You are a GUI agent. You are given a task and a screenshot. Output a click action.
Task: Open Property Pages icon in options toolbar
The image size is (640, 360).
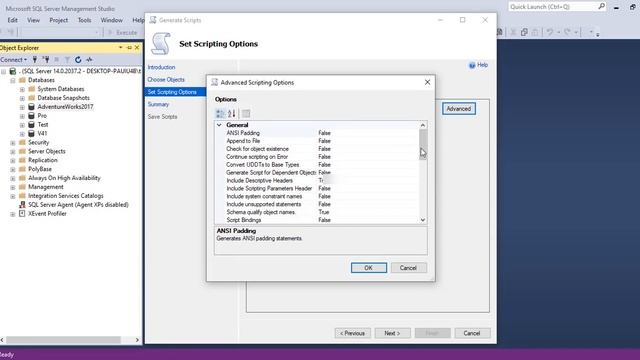[x=246, y=113]
